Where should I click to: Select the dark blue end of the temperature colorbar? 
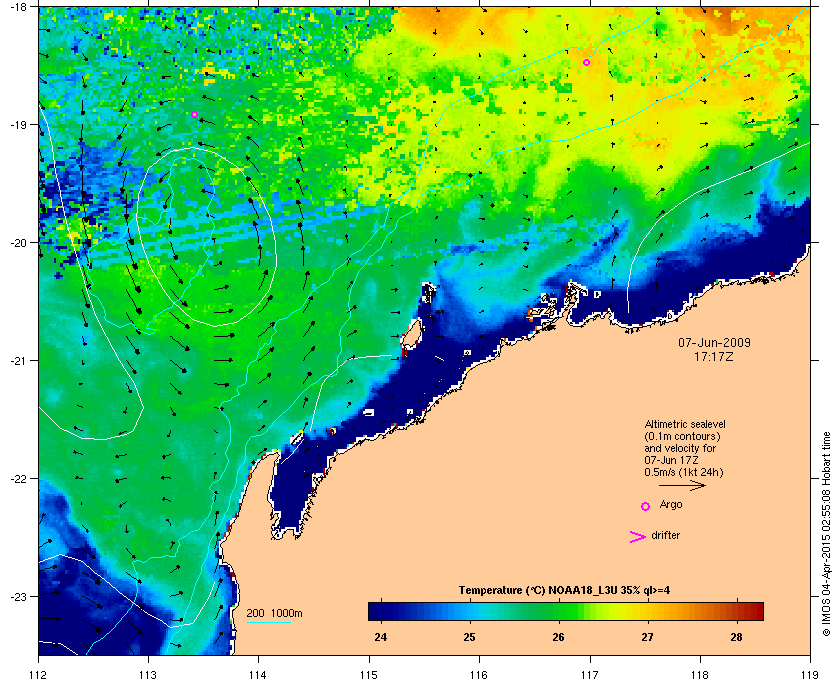(375, 611)
